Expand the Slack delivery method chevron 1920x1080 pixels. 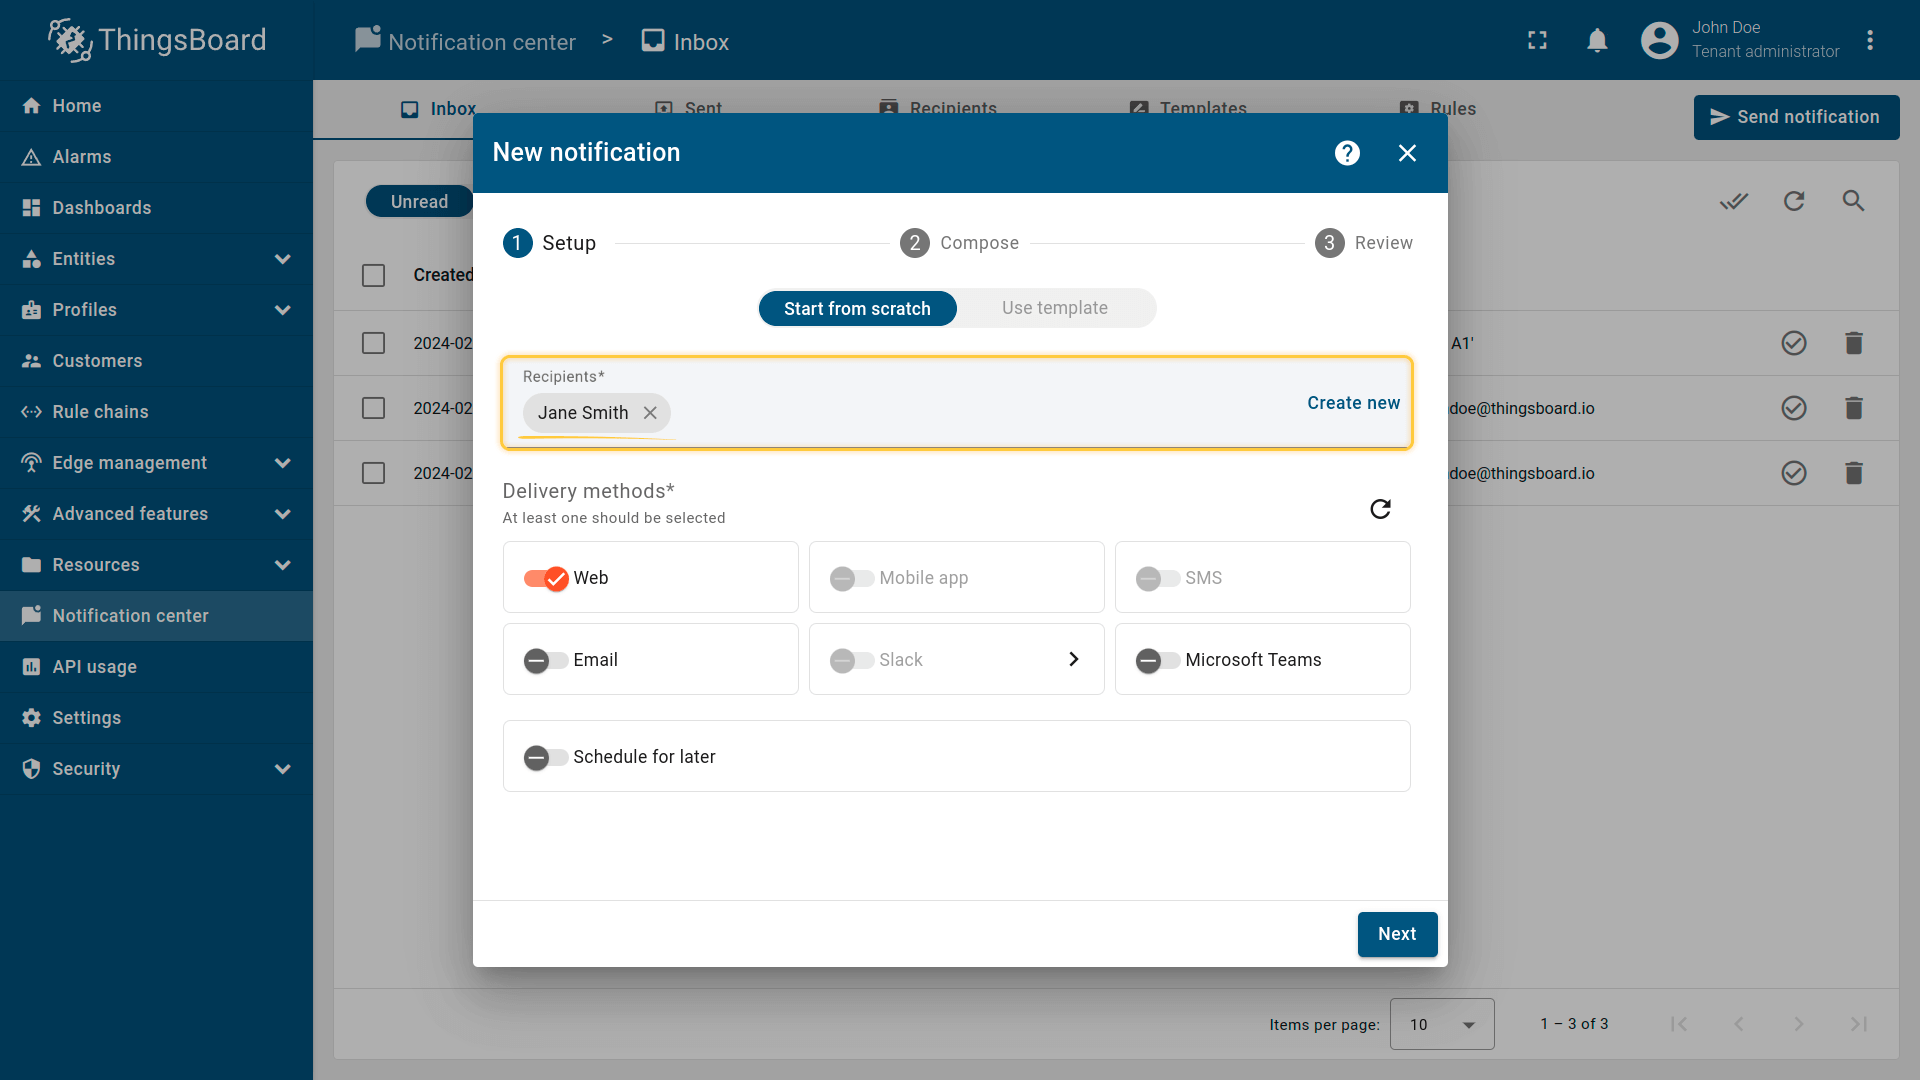click(x=1073, y=659)
